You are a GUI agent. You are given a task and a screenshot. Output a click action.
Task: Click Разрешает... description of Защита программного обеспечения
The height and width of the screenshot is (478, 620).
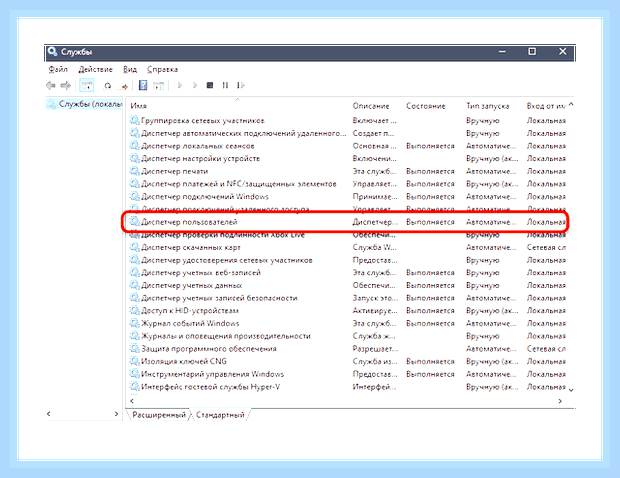(375, 349)
